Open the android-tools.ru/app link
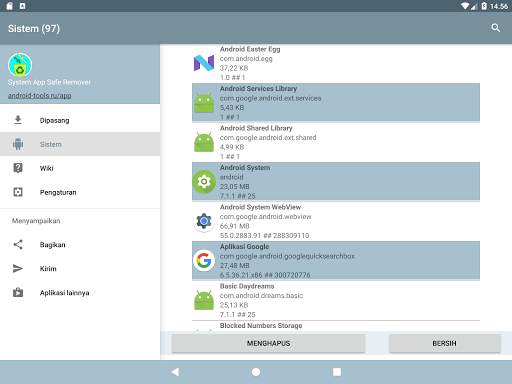Screen dimensions: 512x384 point(39,96)
